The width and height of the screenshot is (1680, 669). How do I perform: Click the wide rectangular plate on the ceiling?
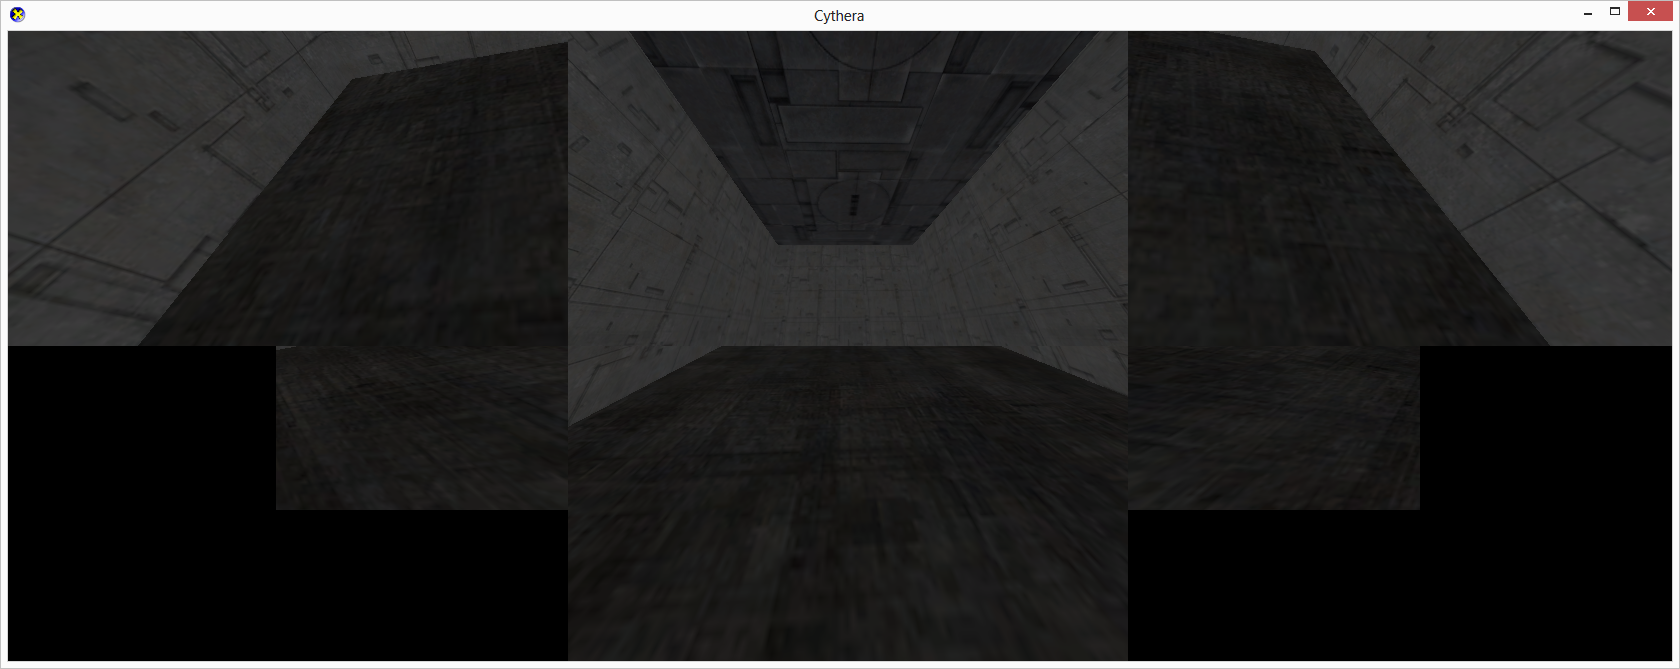849,123
